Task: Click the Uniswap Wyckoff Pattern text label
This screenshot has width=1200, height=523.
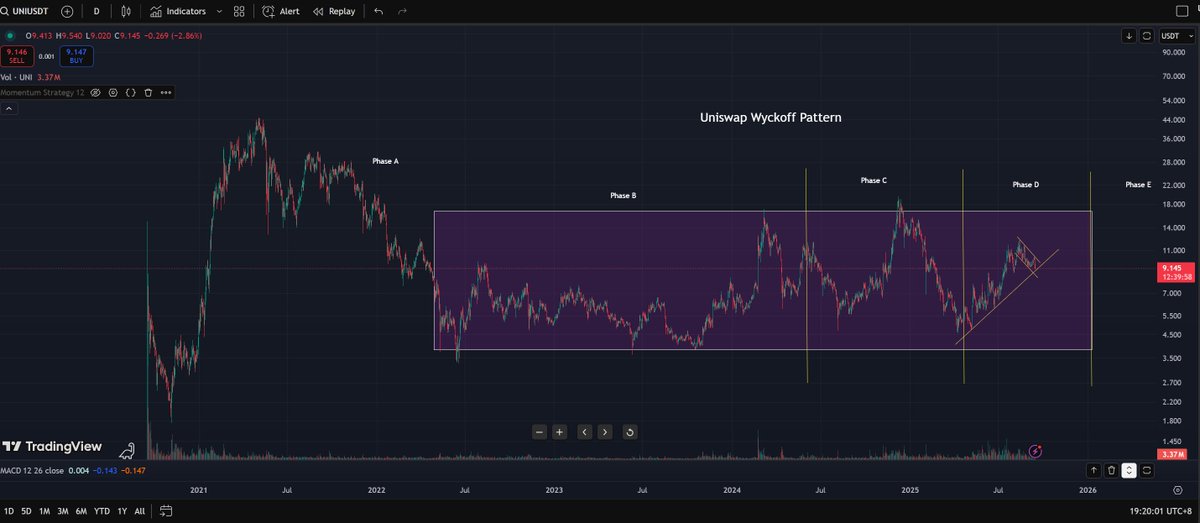Action: pyautogui.click(x=770, y=117)
